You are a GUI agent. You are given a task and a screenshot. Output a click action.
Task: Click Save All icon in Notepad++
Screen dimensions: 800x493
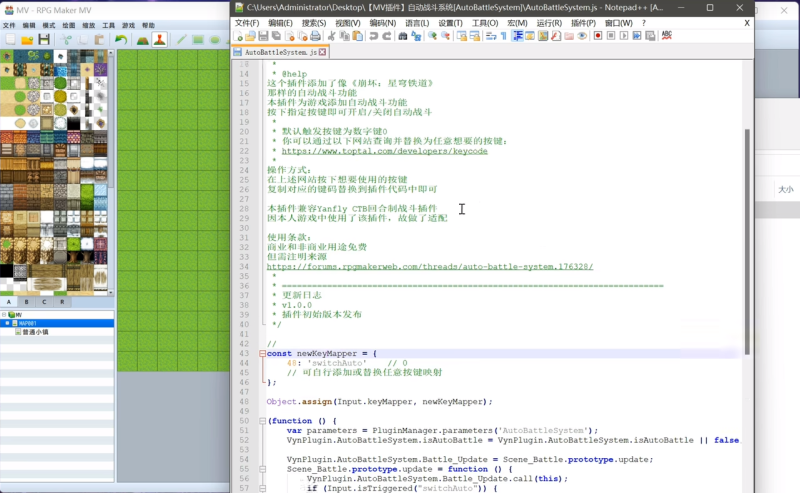click(x=276, y=36)
